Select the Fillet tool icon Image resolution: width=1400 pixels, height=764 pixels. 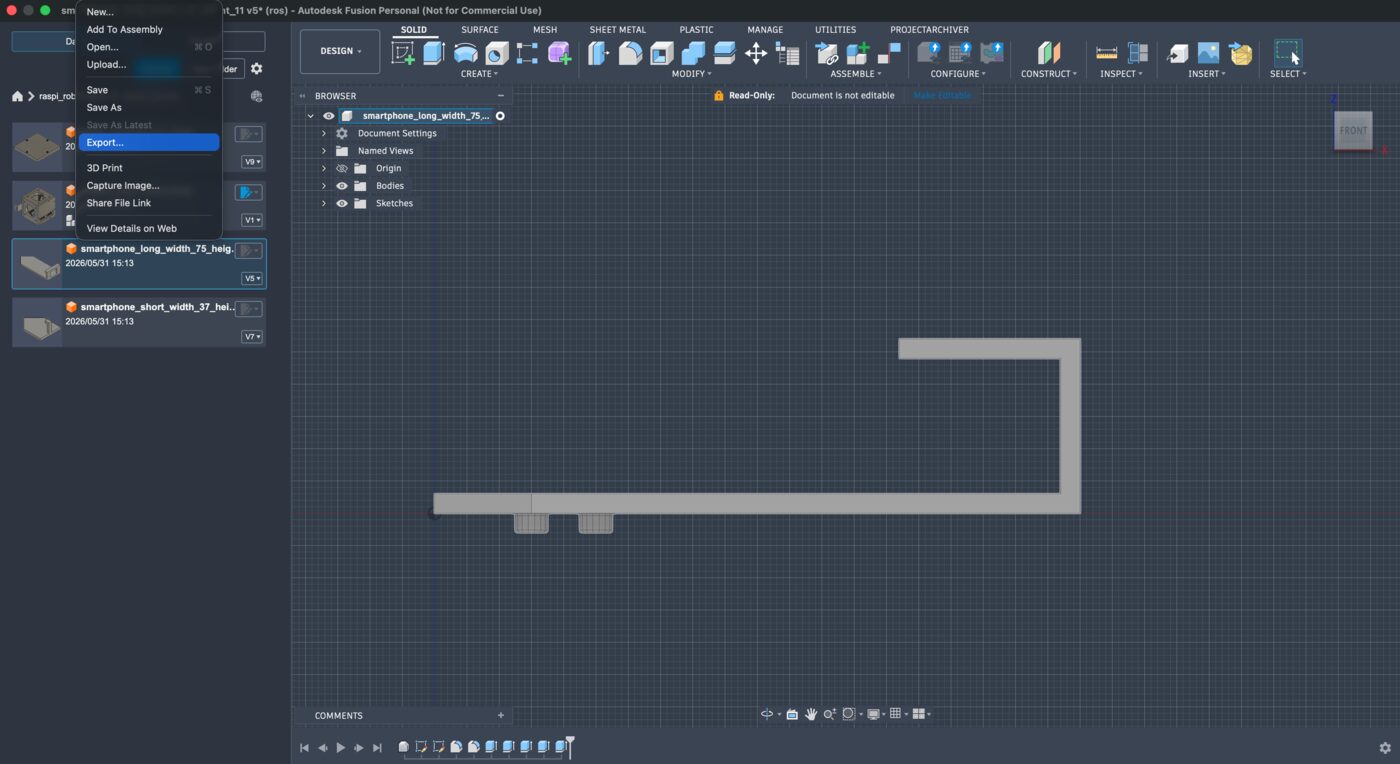pyautogui.click(x=630, y=53)
